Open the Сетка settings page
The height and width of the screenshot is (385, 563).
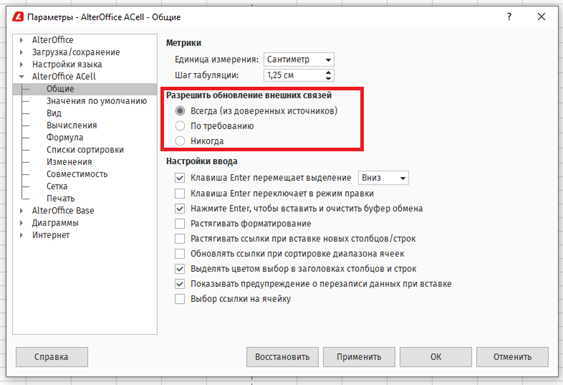tap(57, 186)
